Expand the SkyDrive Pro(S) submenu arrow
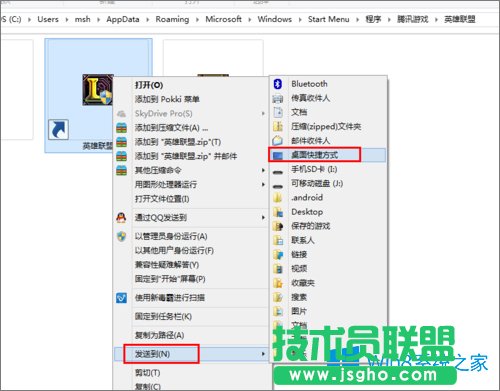 pos(263,114)
